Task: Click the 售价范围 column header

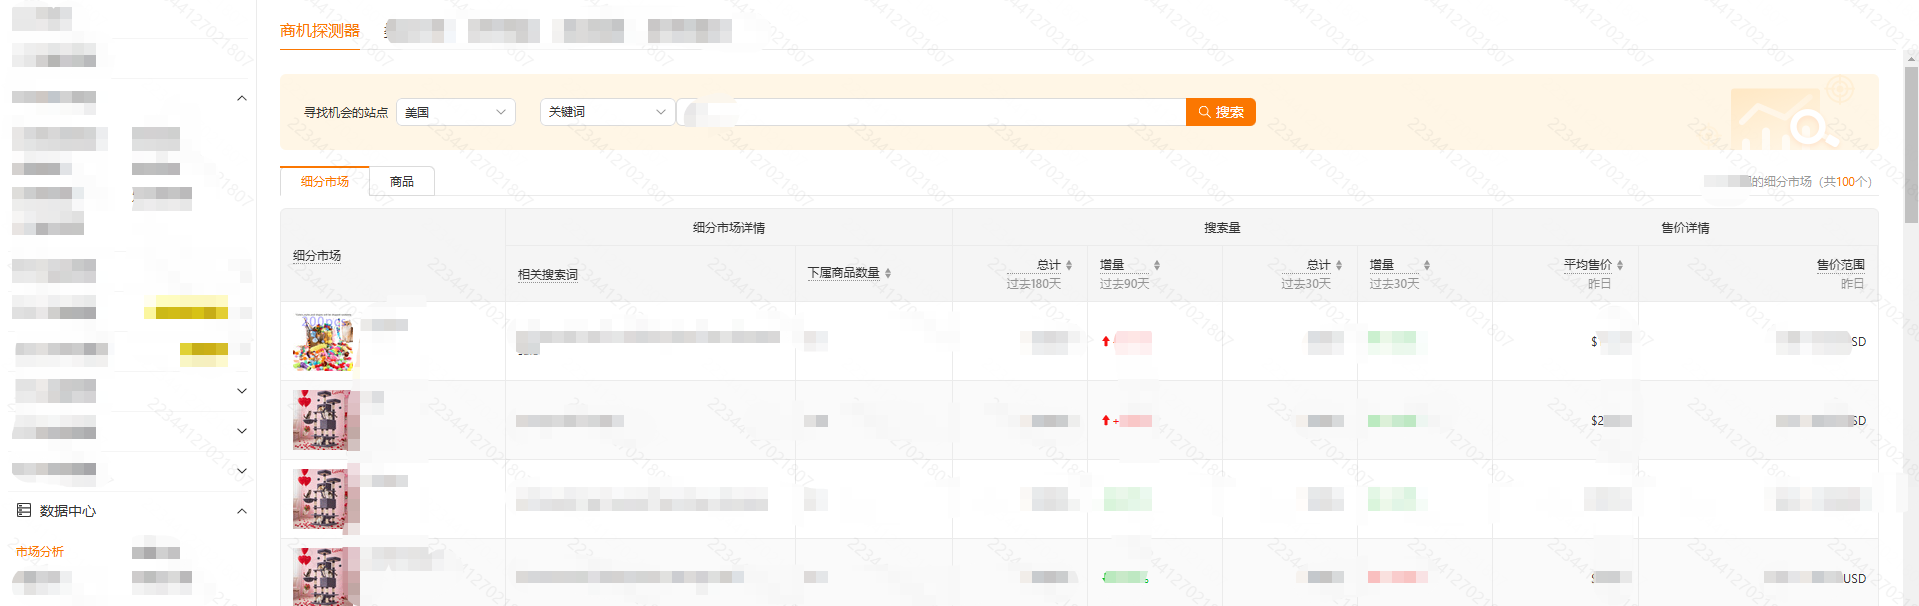Action: 1840,265
